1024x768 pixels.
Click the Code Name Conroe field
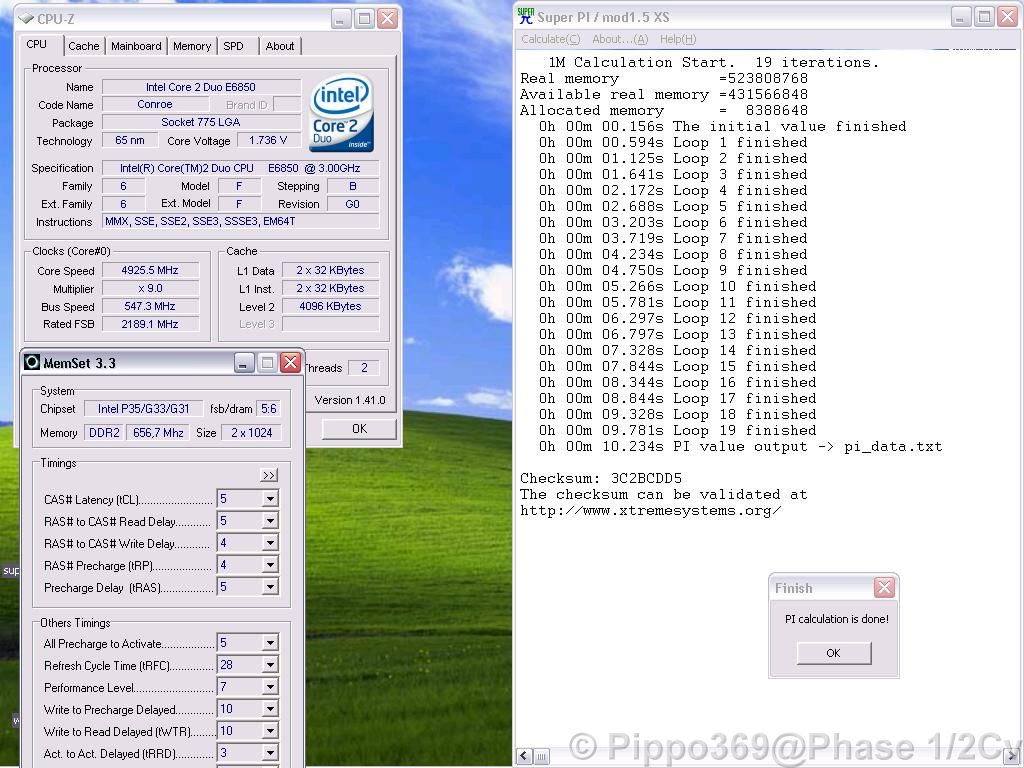point(155,104)
